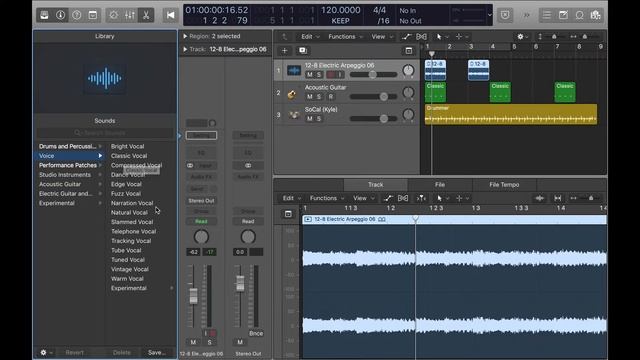Select Studio Instruments category in Library
Screen dimensions: 640x360
click(x=70, y=175)
